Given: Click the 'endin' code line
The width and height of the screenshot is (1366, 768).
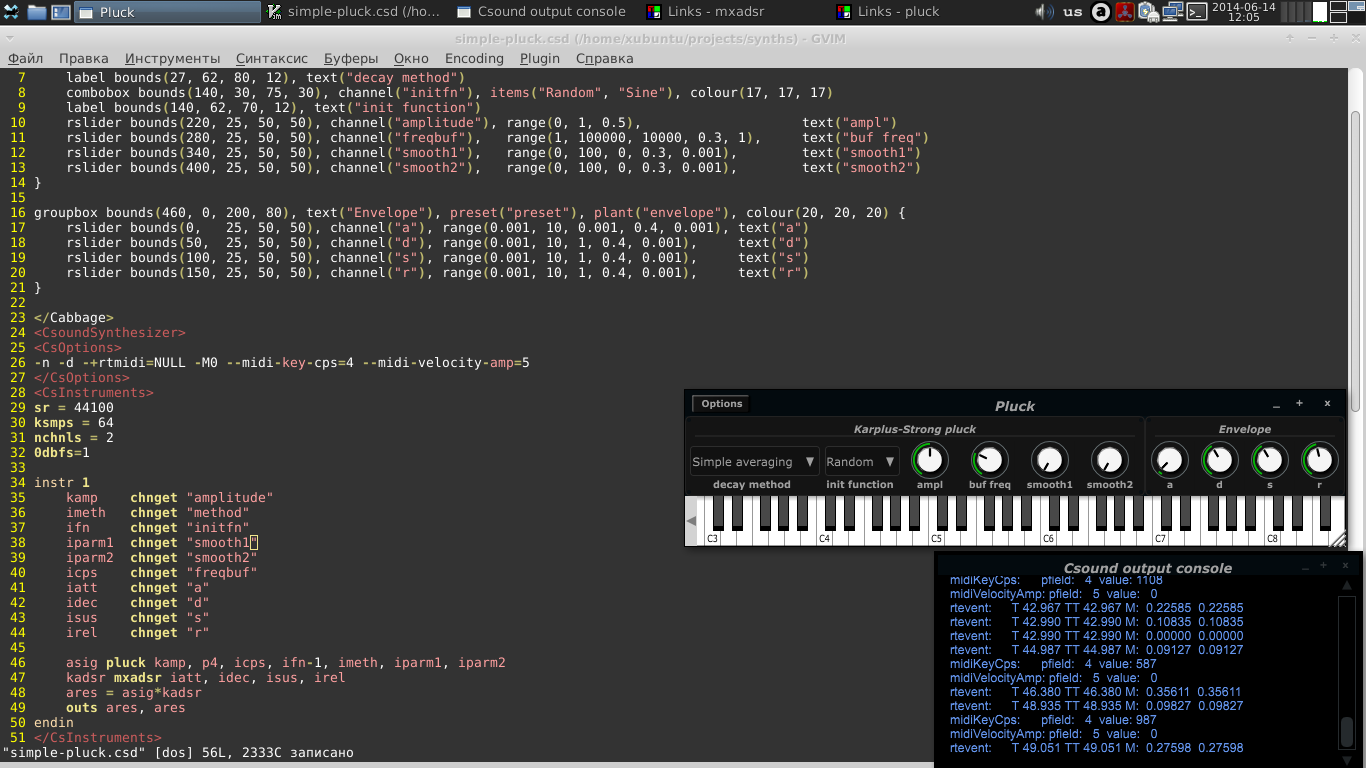Looking at the screenshot, I should [x=54, y=723].
